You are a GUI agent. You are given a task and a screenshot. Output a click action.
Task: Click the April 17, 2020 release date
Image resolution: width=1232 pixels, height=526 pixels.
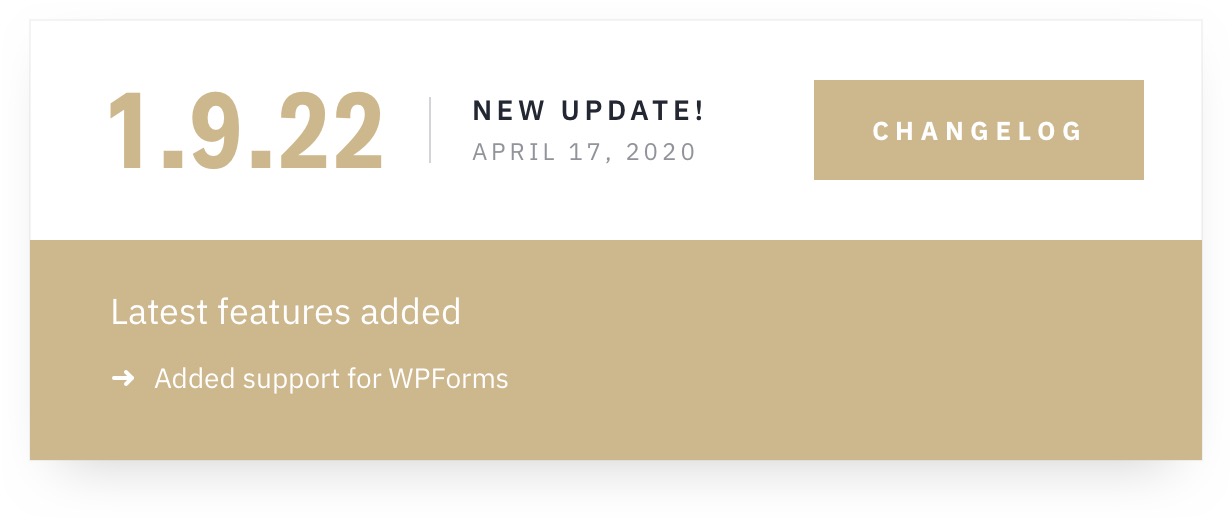584,152
